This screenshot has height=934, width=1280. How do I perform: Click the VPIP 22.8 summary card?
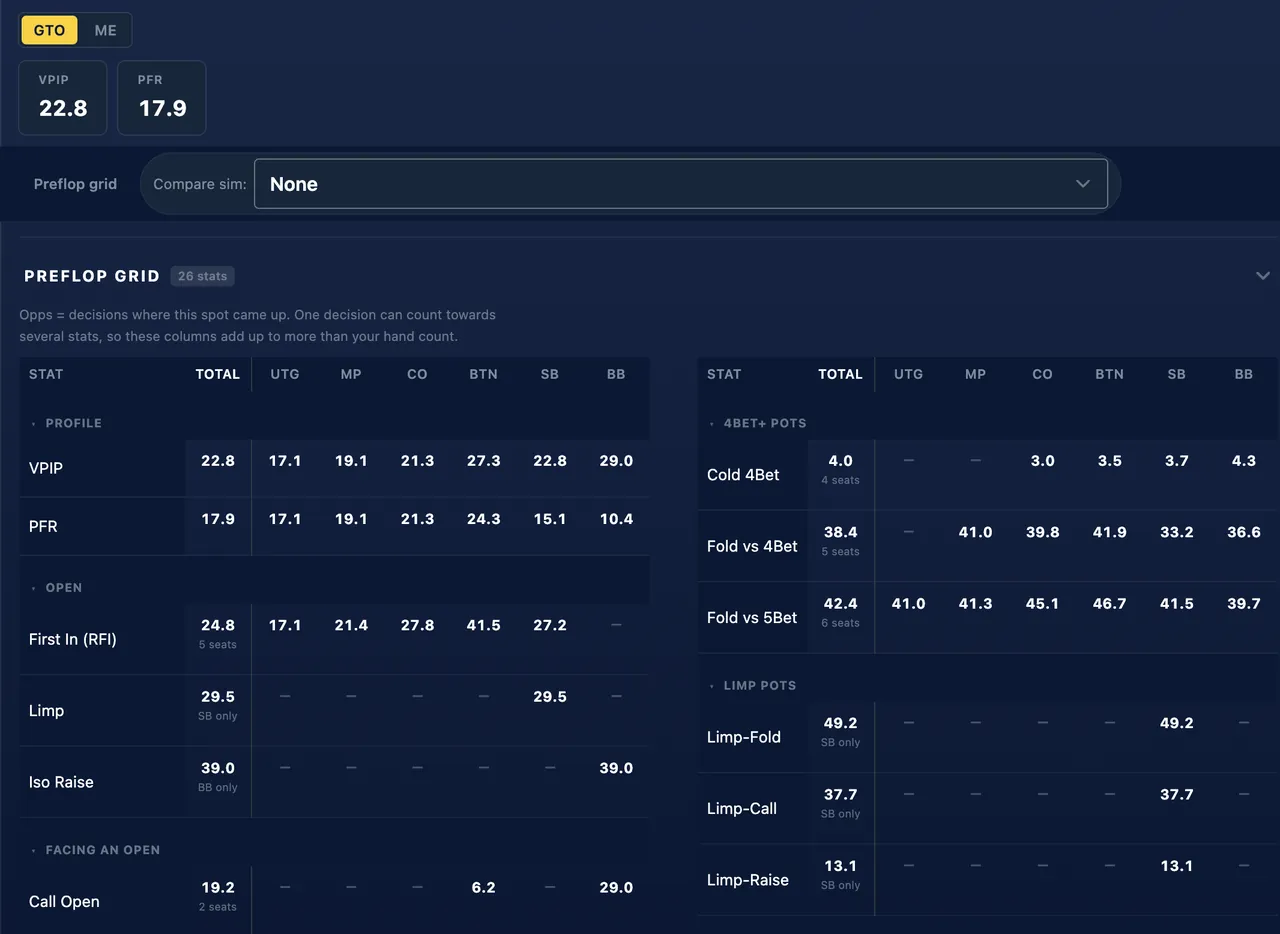coord(63,98)
